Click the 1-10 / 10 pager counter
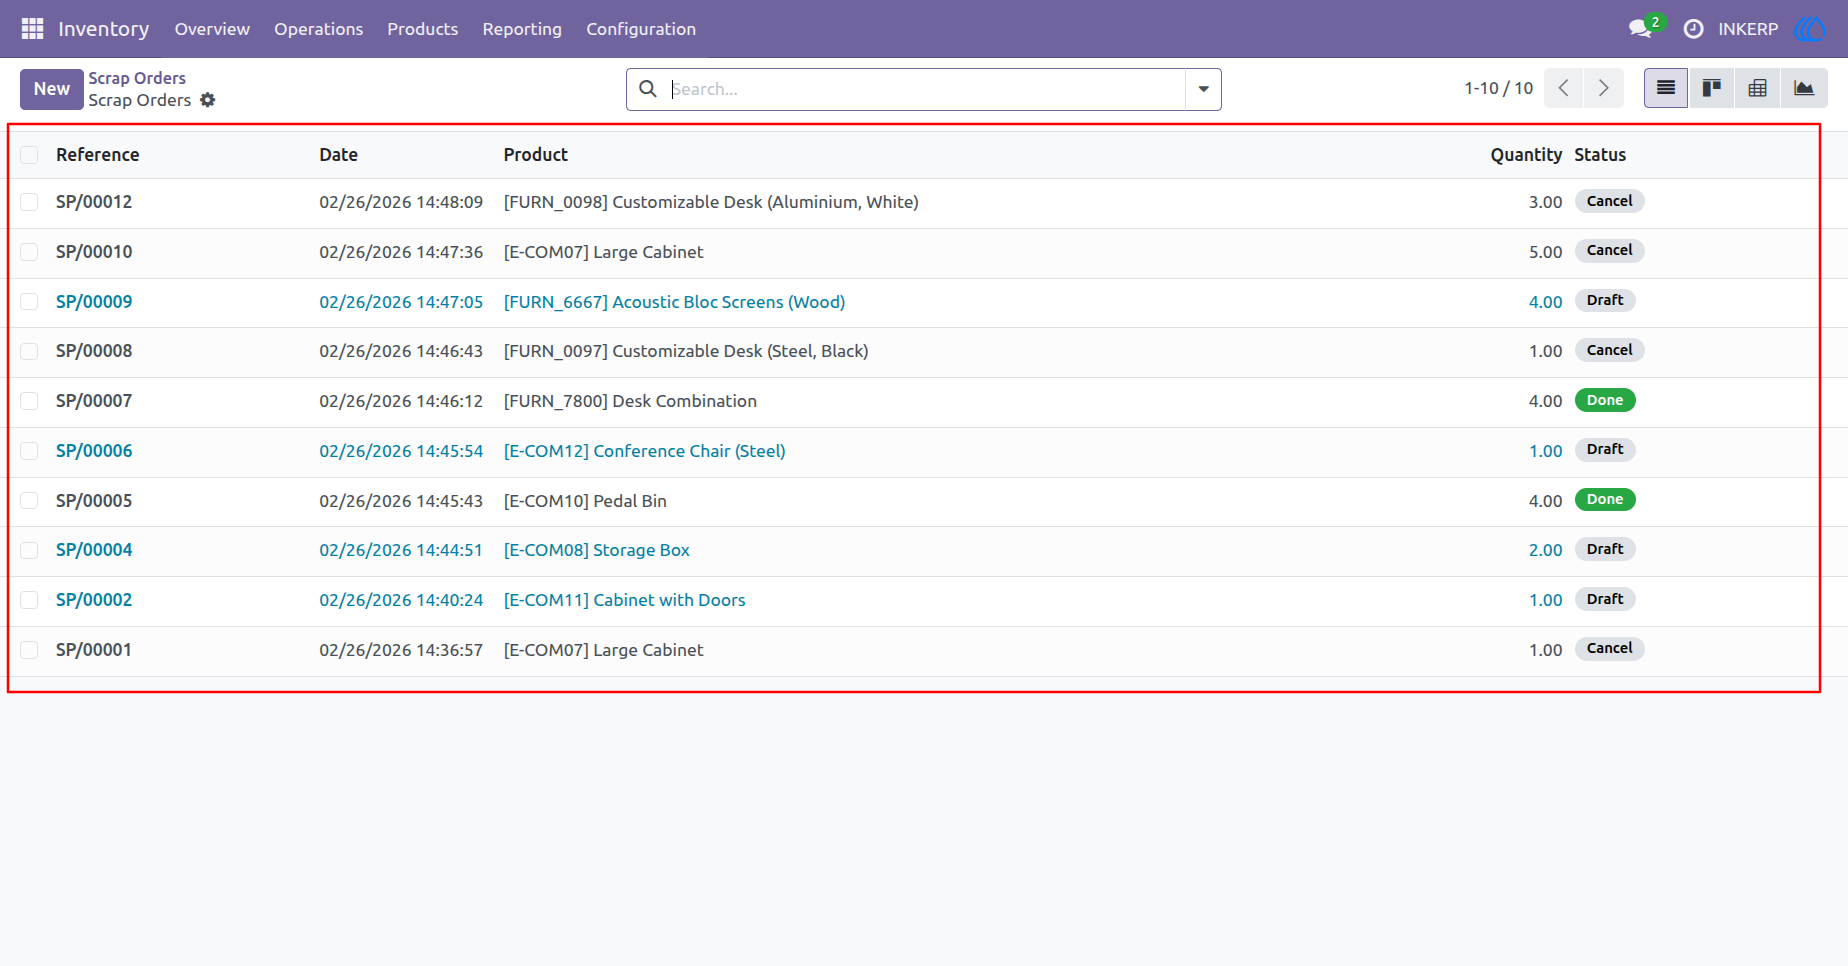 click(x=1498, y=88)
